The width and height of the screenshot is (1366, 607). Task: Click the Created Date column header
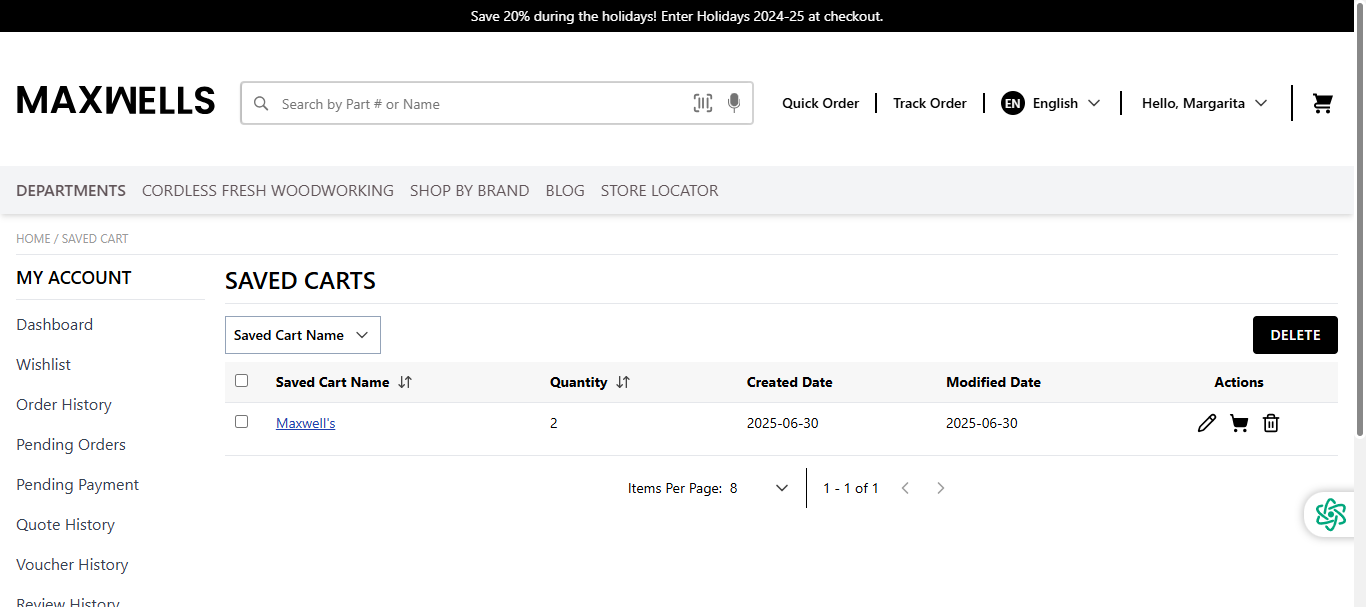pyautogui.click(x=790, y=382)
